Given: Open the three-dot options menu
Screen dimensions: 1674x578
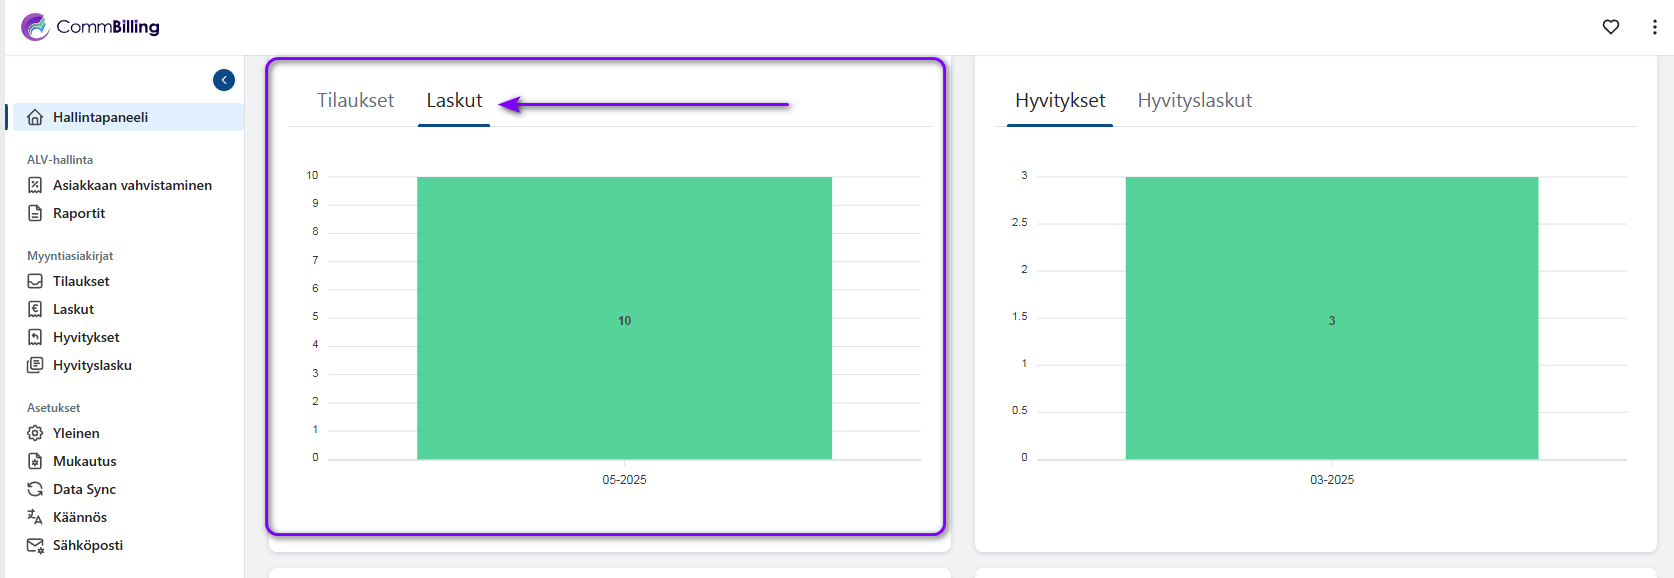Looking at the screenshot, I should point(1654,27).
